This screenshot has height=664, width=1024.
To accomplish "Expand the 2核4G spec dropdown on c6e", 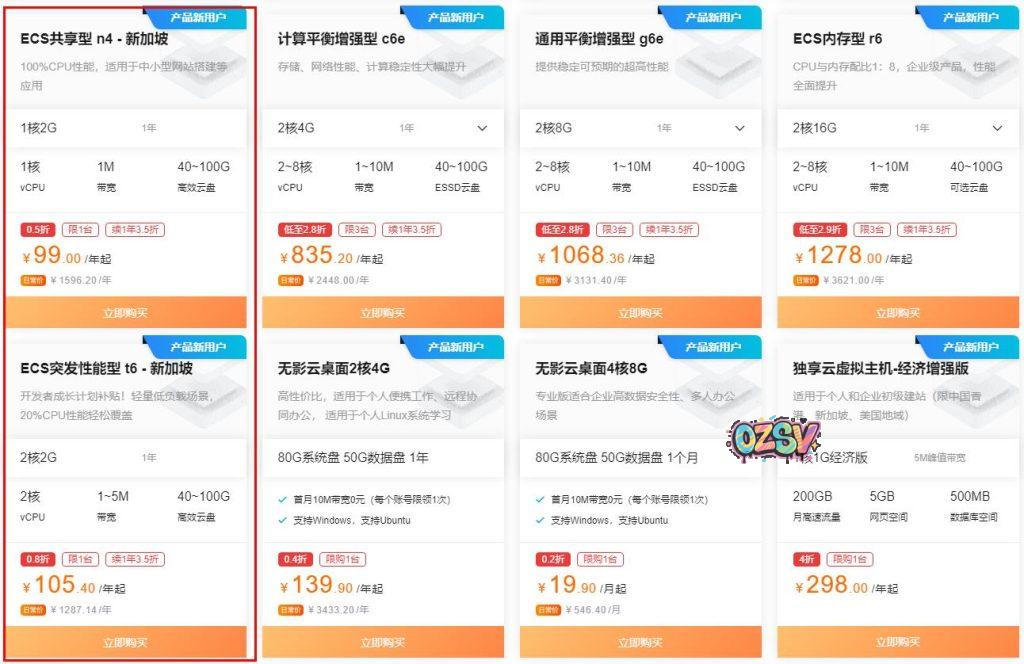I will [482, 128].
